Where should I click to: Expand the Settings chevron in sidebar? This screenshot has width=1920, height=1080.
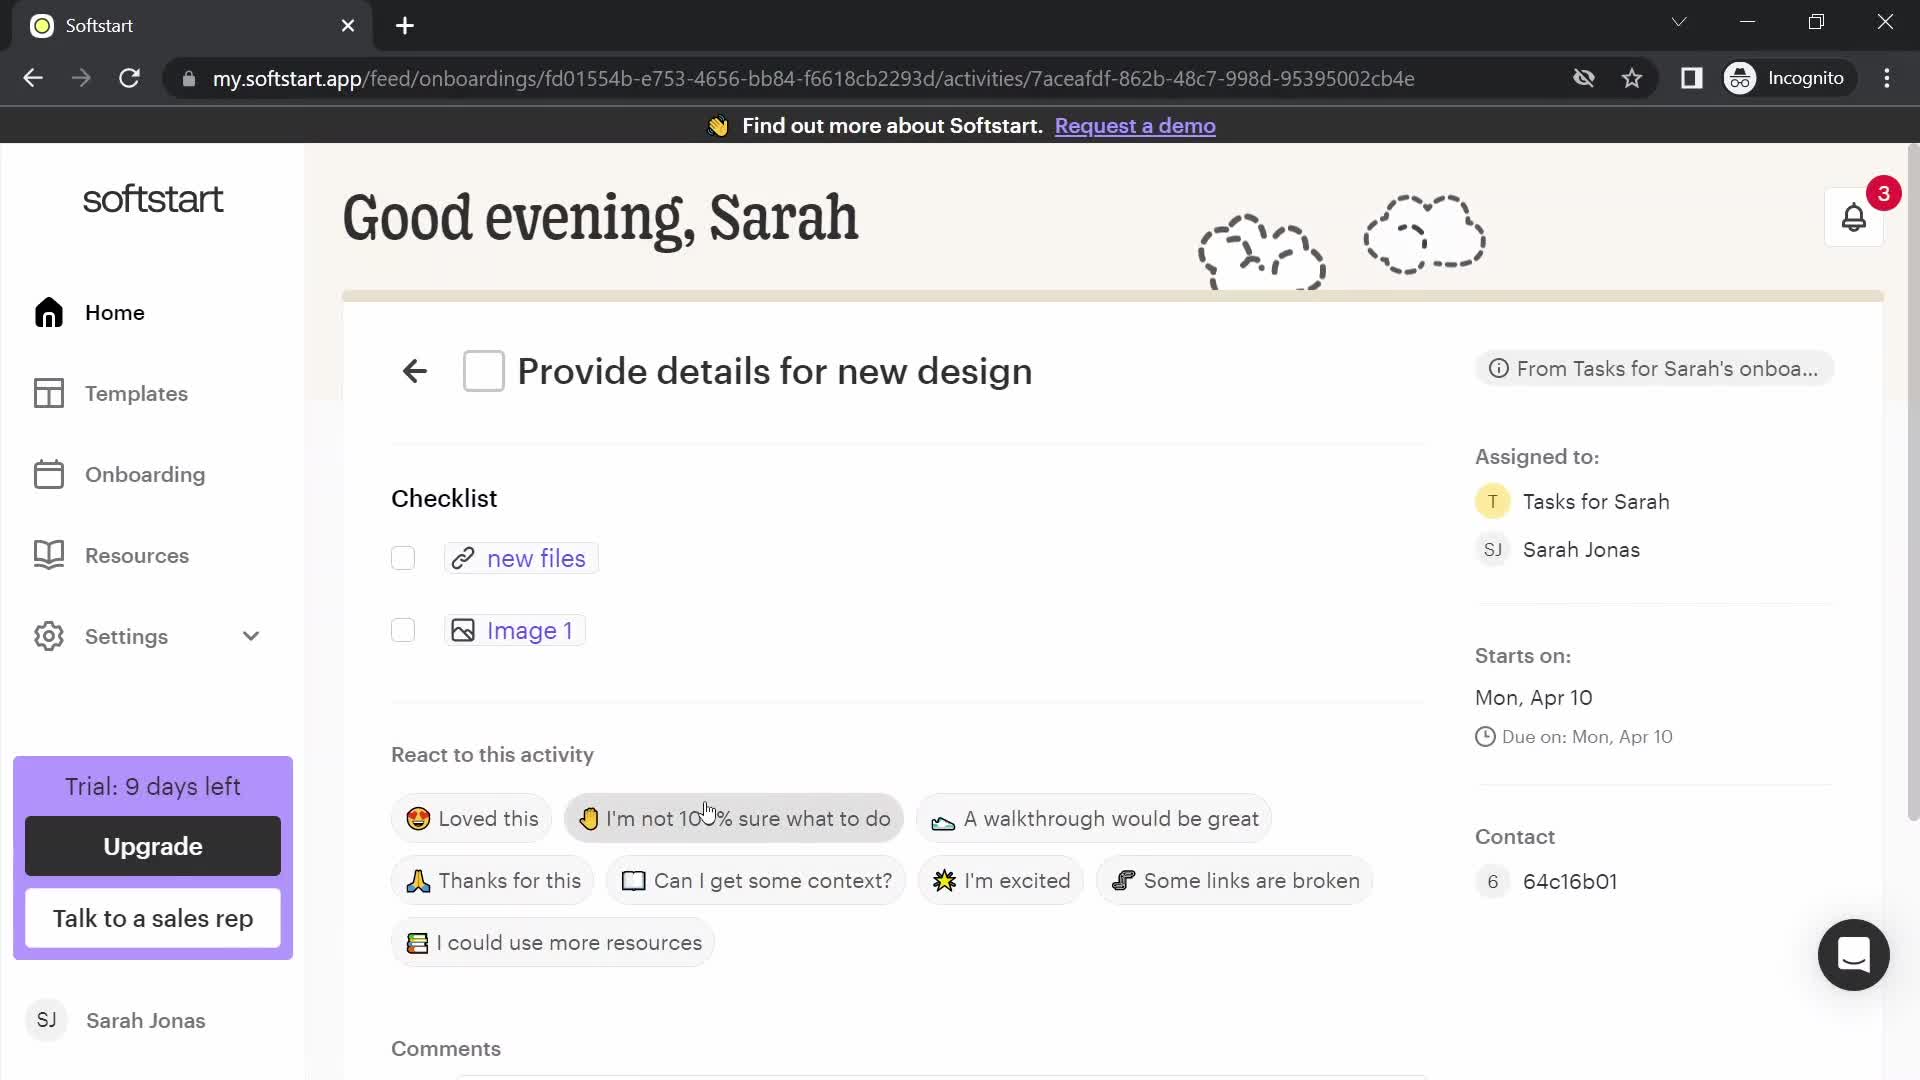click(x=251, y=637)
